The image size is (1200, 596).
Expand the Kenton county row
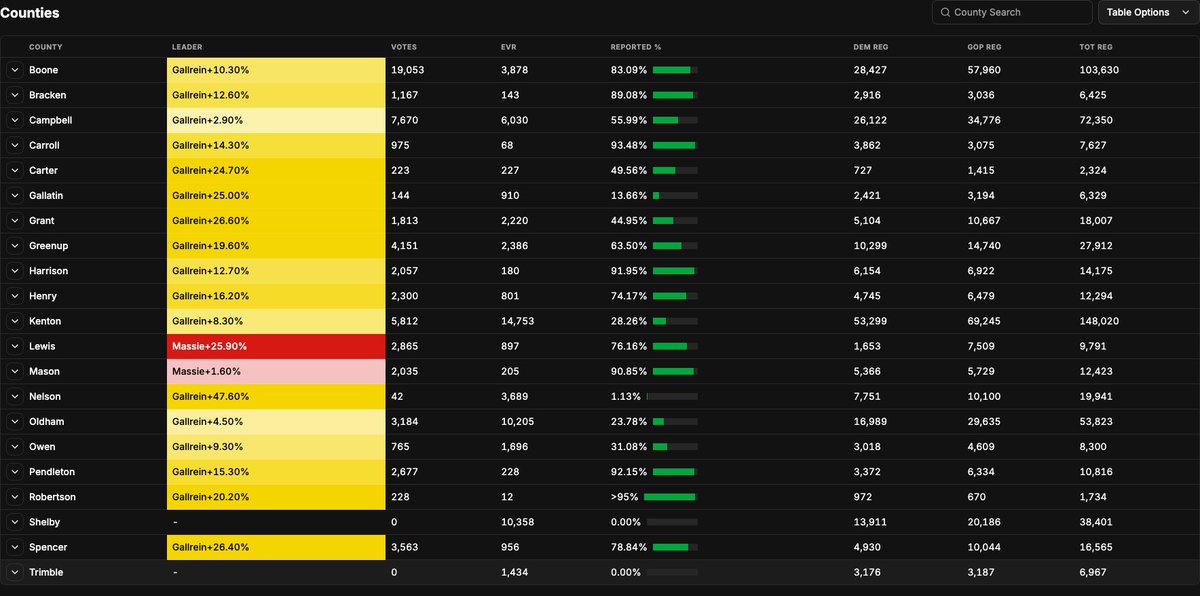(15, 321)
